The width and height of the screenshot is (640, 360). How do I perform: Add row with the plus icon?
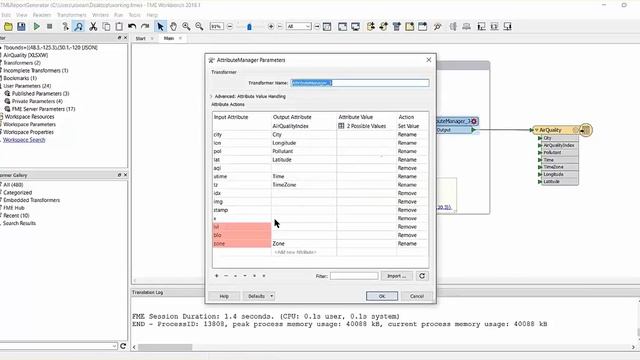click(217, 276)
